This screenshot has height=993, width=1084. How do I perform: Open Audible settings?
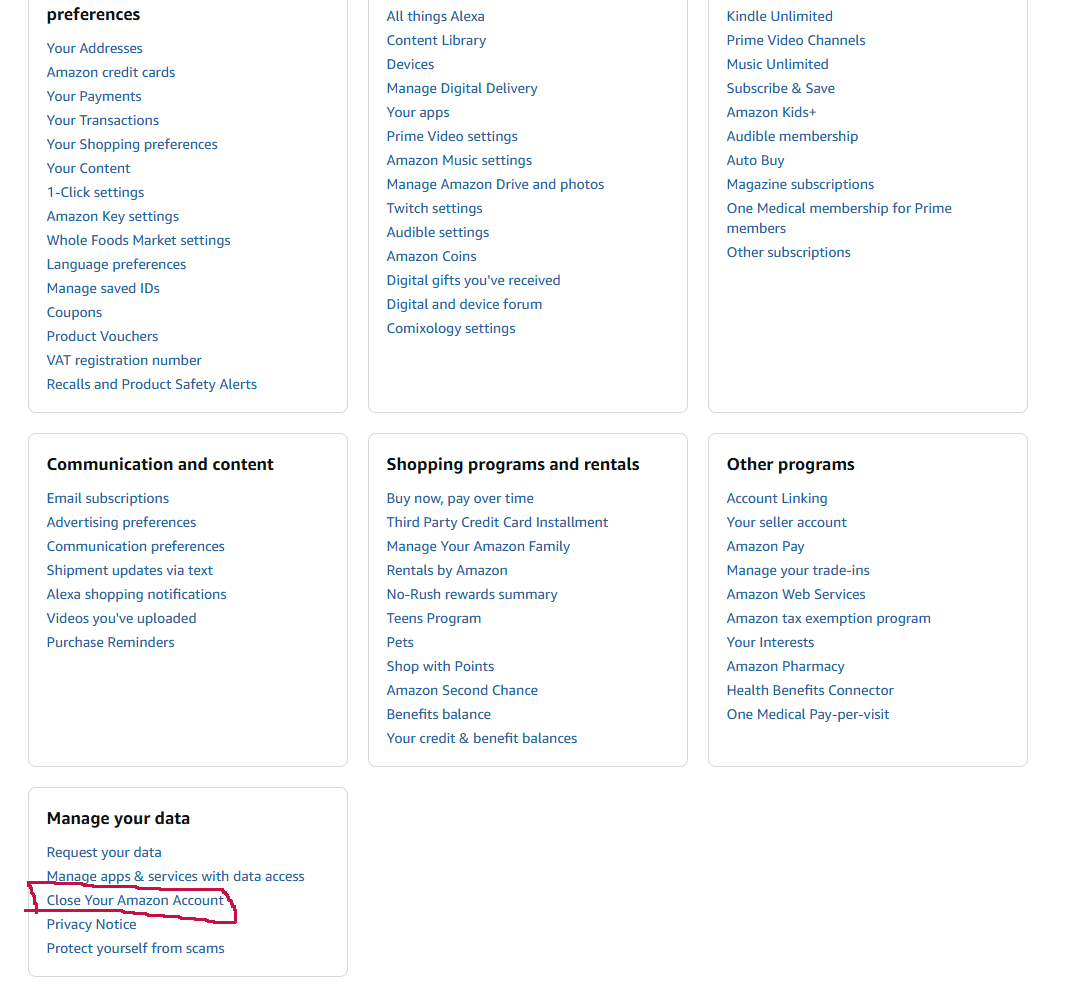tap(438, 232)
